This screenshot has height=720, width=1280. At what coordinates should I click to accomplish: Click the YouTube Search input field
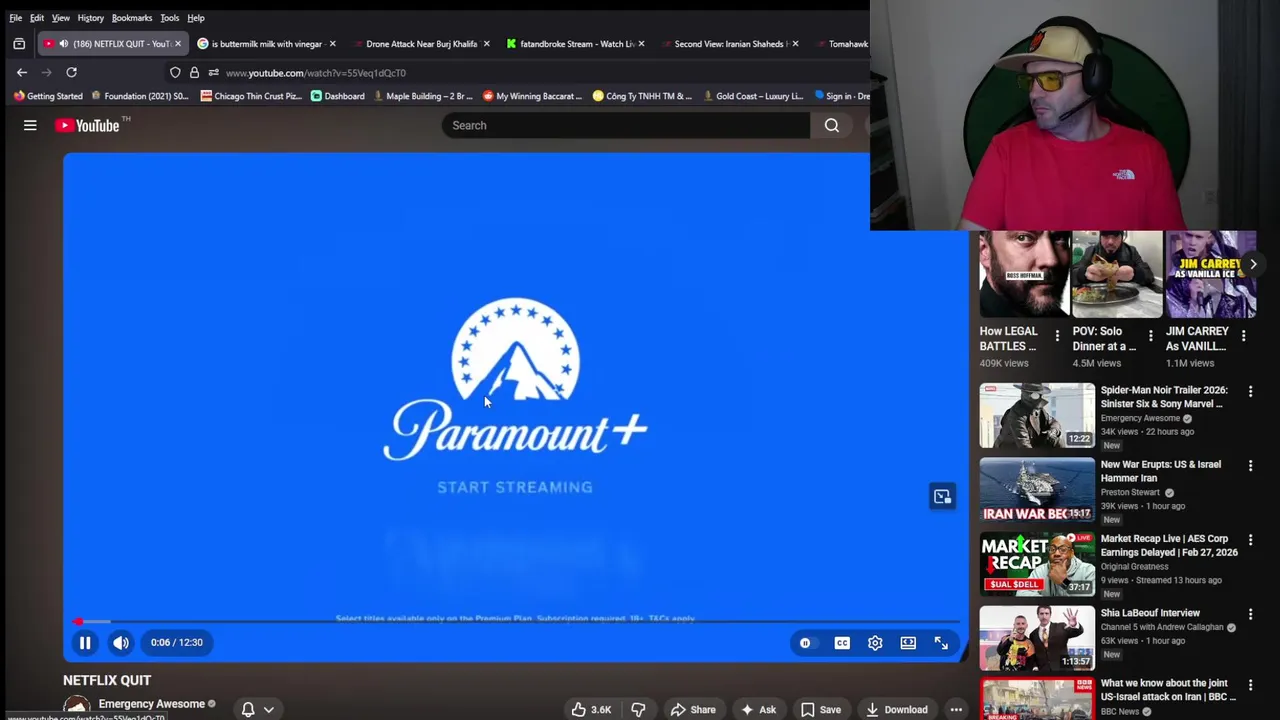point(626,125)
